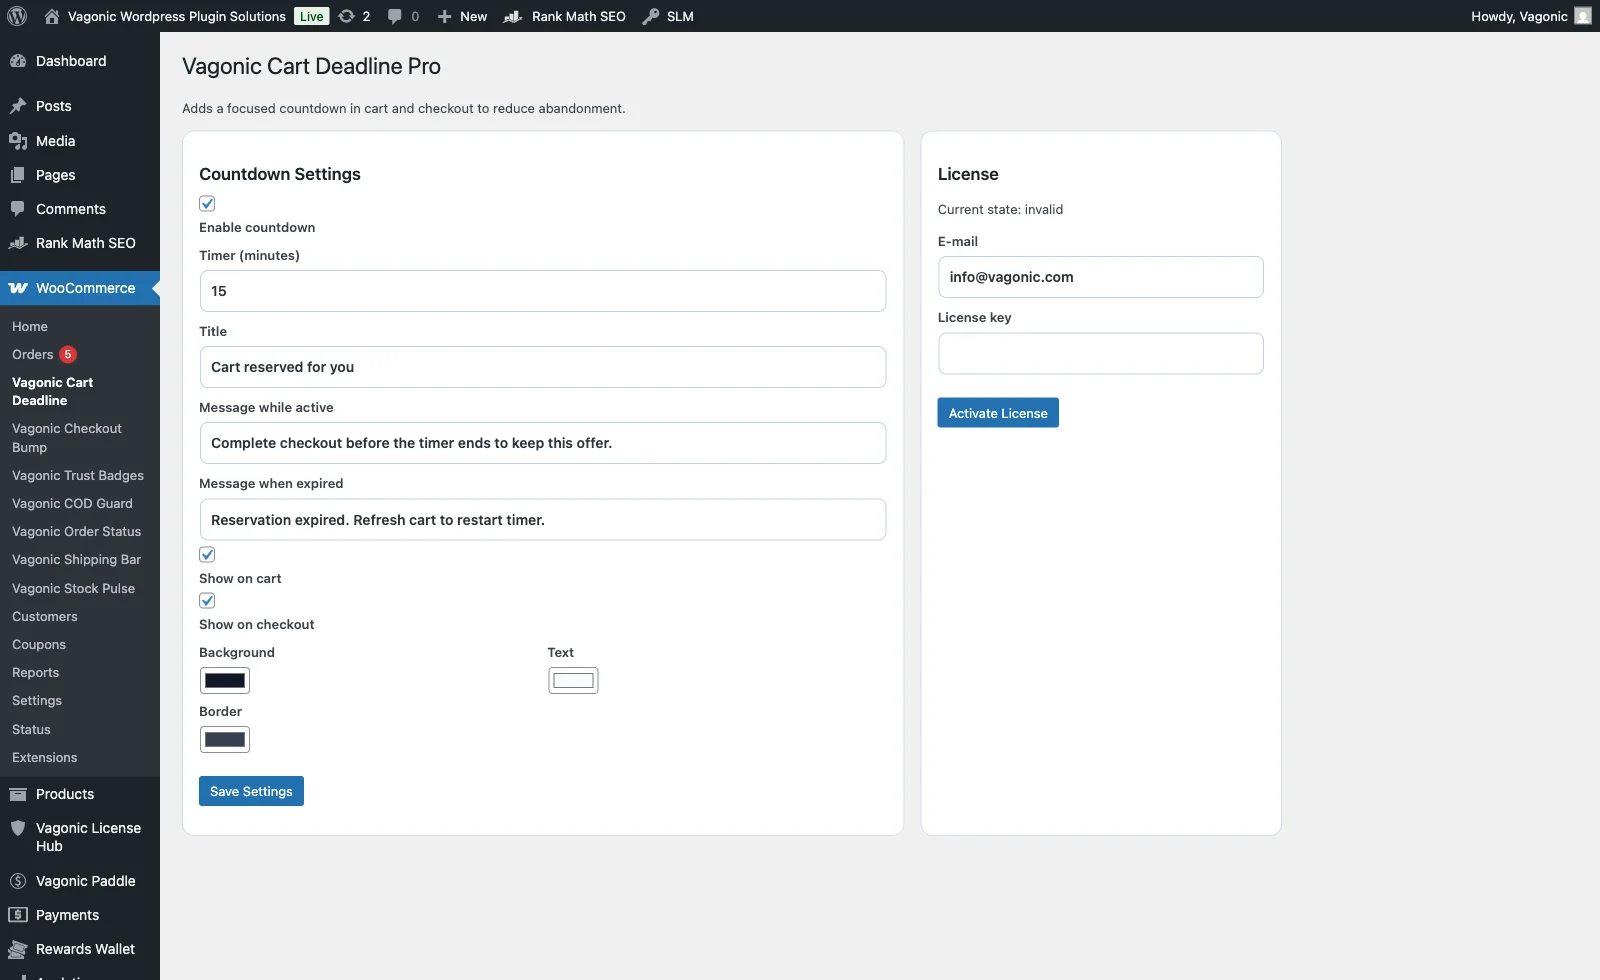Click the License E-mail field
1600x980 pixels.
(1101, 277)
